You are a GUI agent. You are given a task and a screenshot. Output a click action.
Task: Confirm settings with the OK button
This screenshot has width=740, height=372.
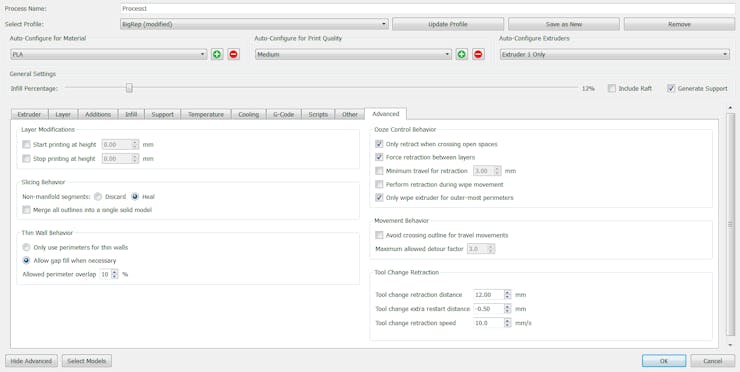point(664,361)
